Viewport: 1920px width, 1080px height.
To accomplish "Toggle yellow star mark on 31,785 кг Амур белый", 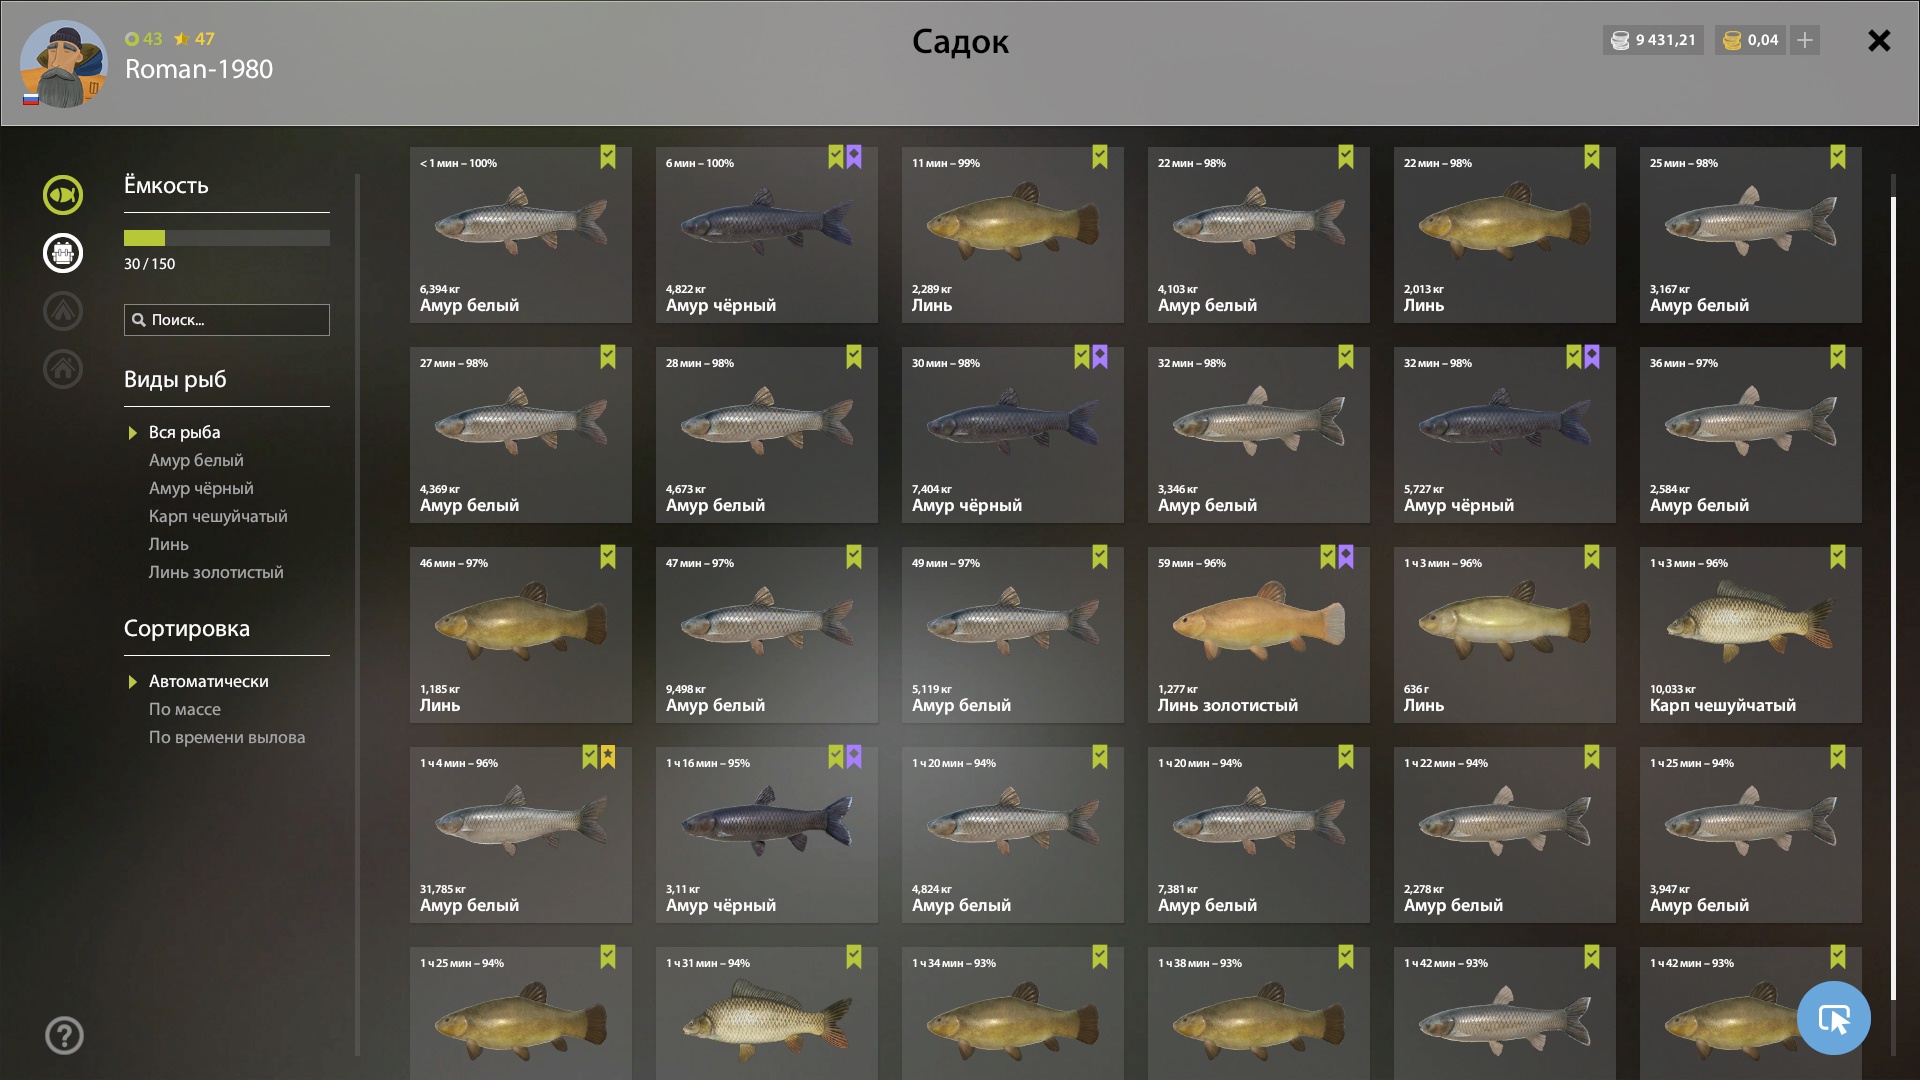I will point(608,757).
